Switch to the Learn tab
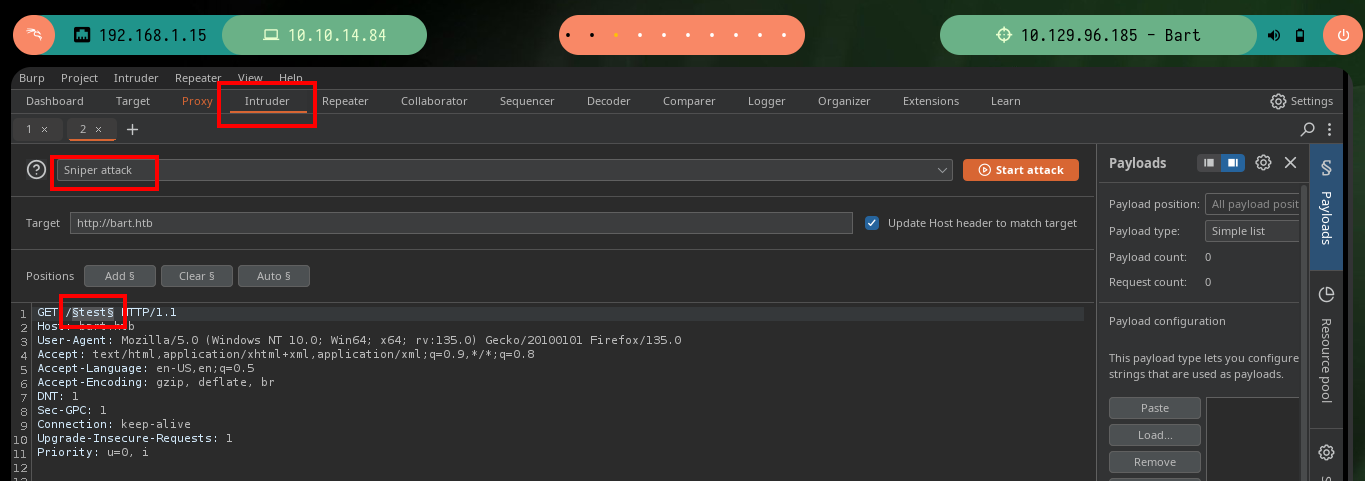Image resolution: width=1365 pixels, height=481 pixels. [1005, 101]
